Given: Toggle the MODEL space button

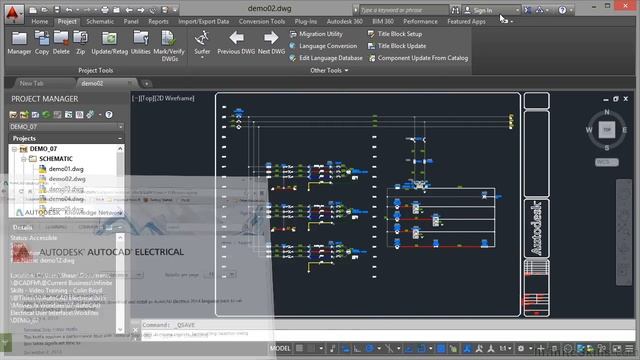Looking at the screenshot, I should click(x=280, y=349).
